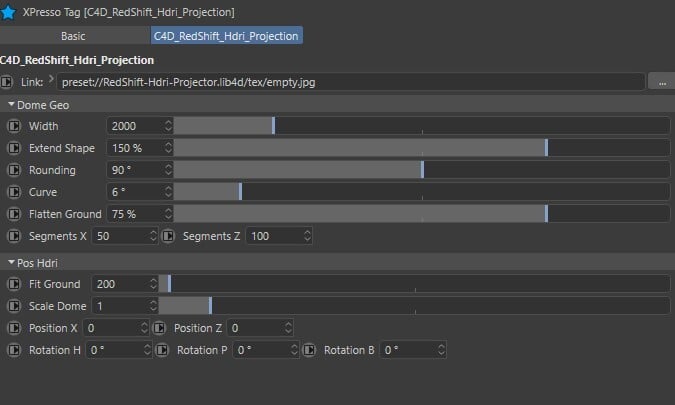The height and width of the screenshot is (405, 675).
Task: Click the Curve slider track
Action: coord(422,192)
